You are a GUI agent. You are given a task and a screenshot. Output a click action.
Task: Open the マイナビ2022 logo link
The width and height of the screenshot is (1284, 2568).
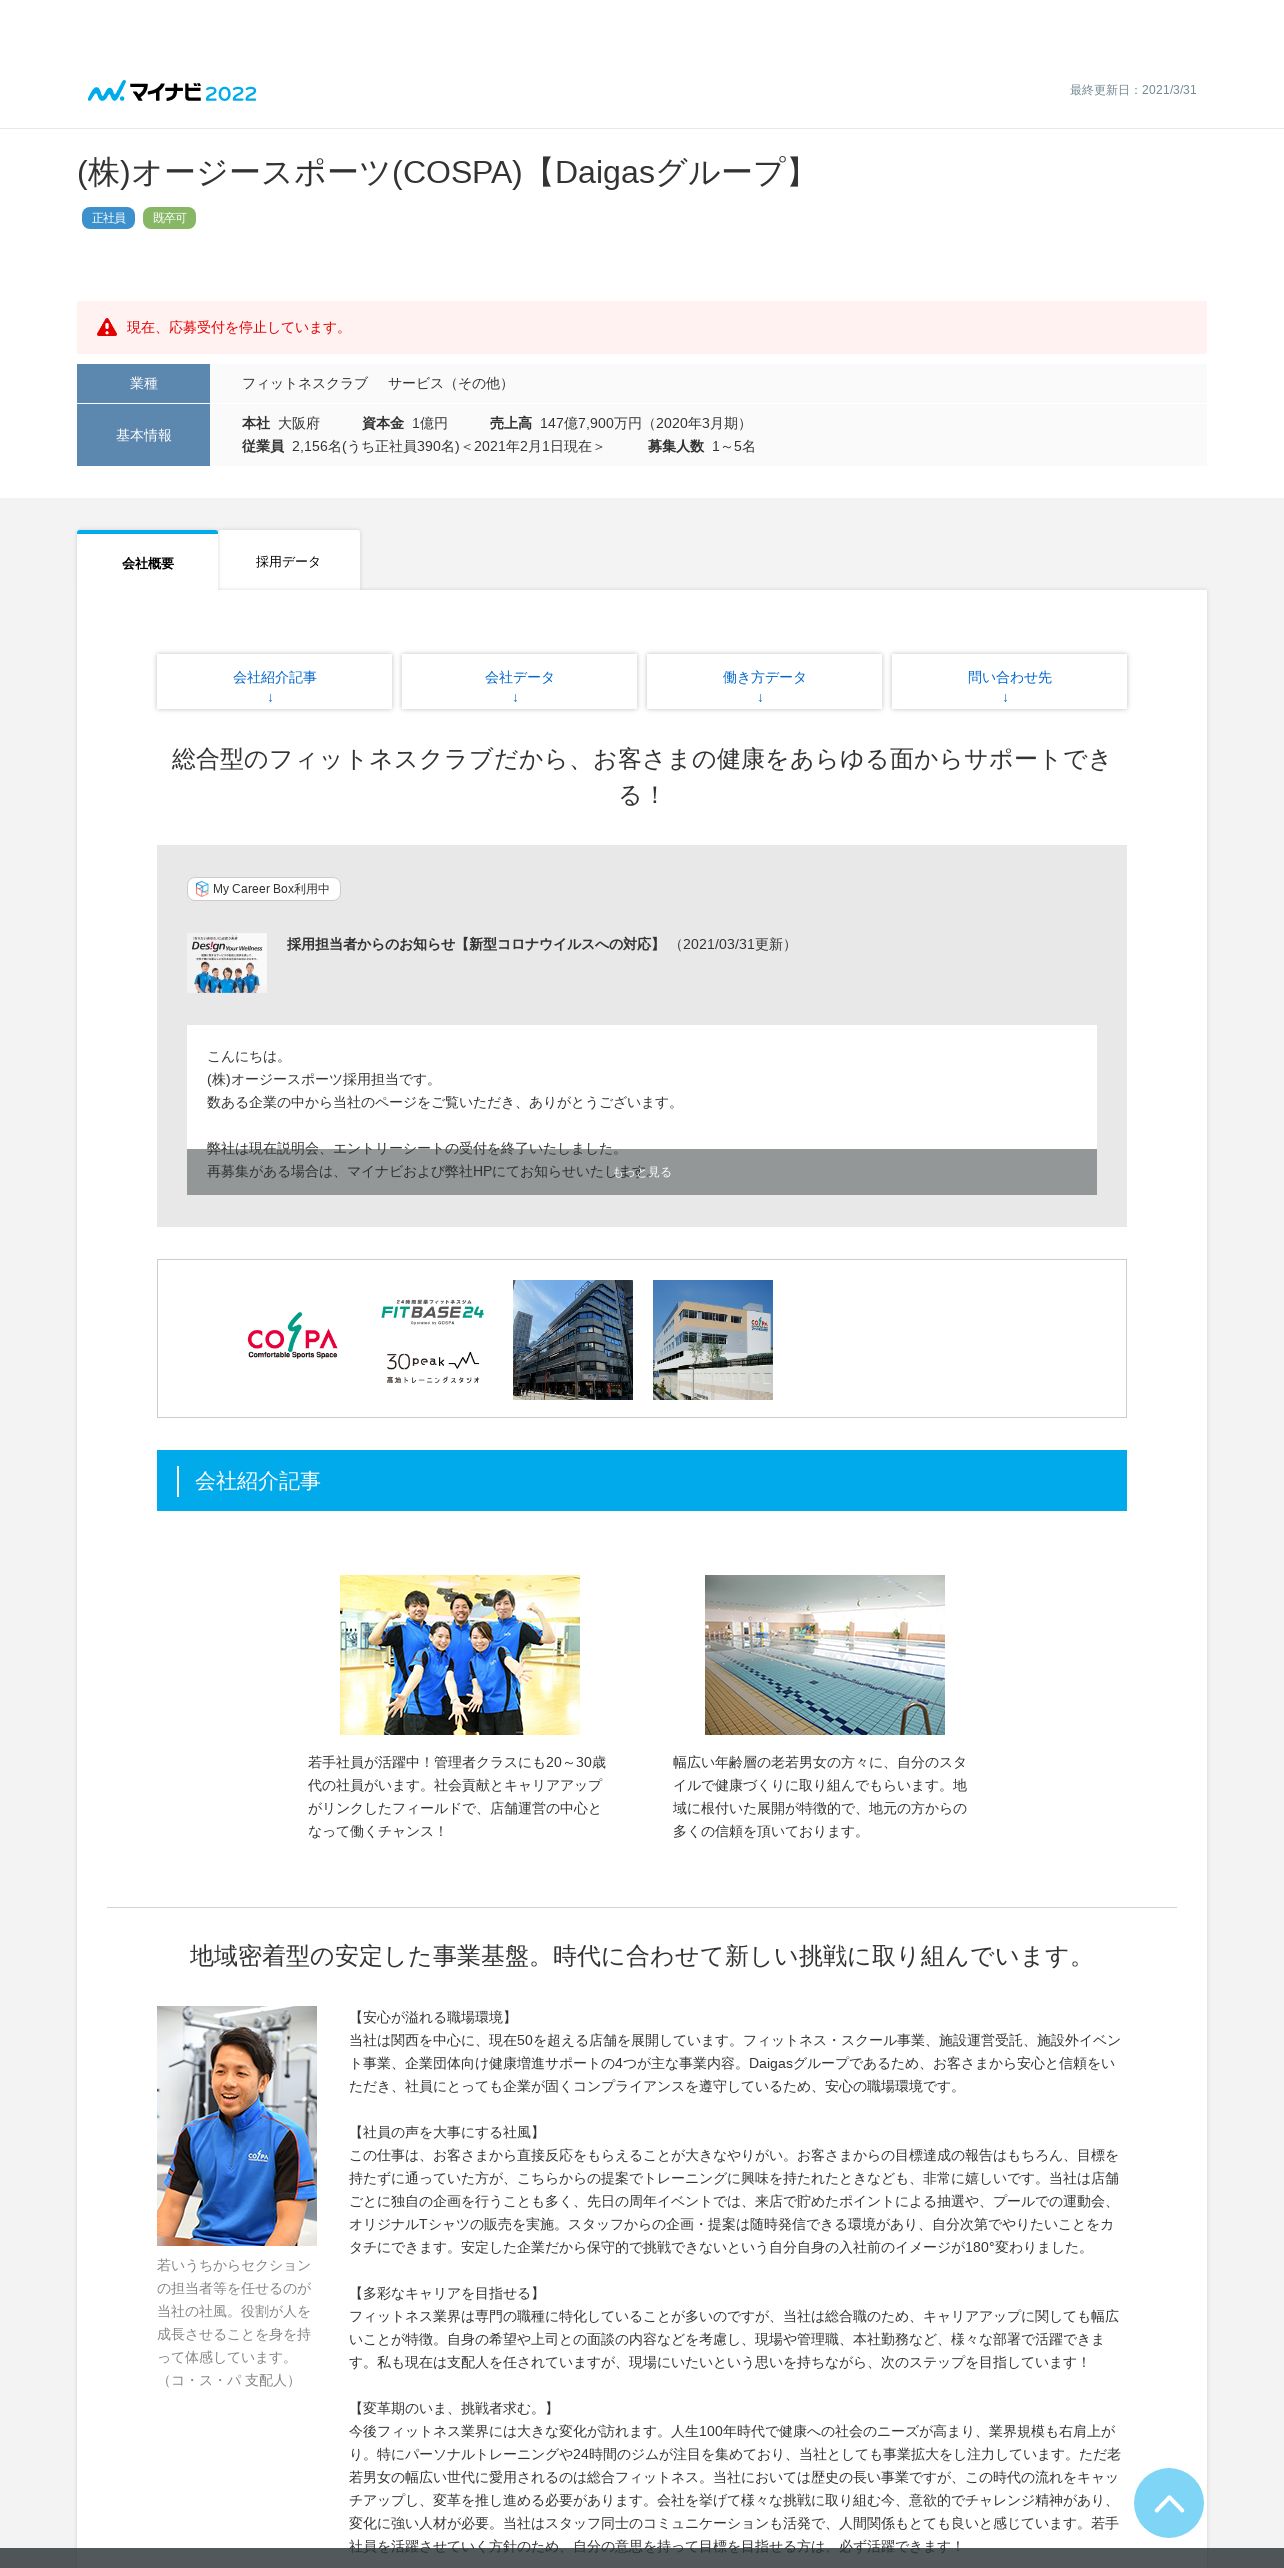point(172,92)
